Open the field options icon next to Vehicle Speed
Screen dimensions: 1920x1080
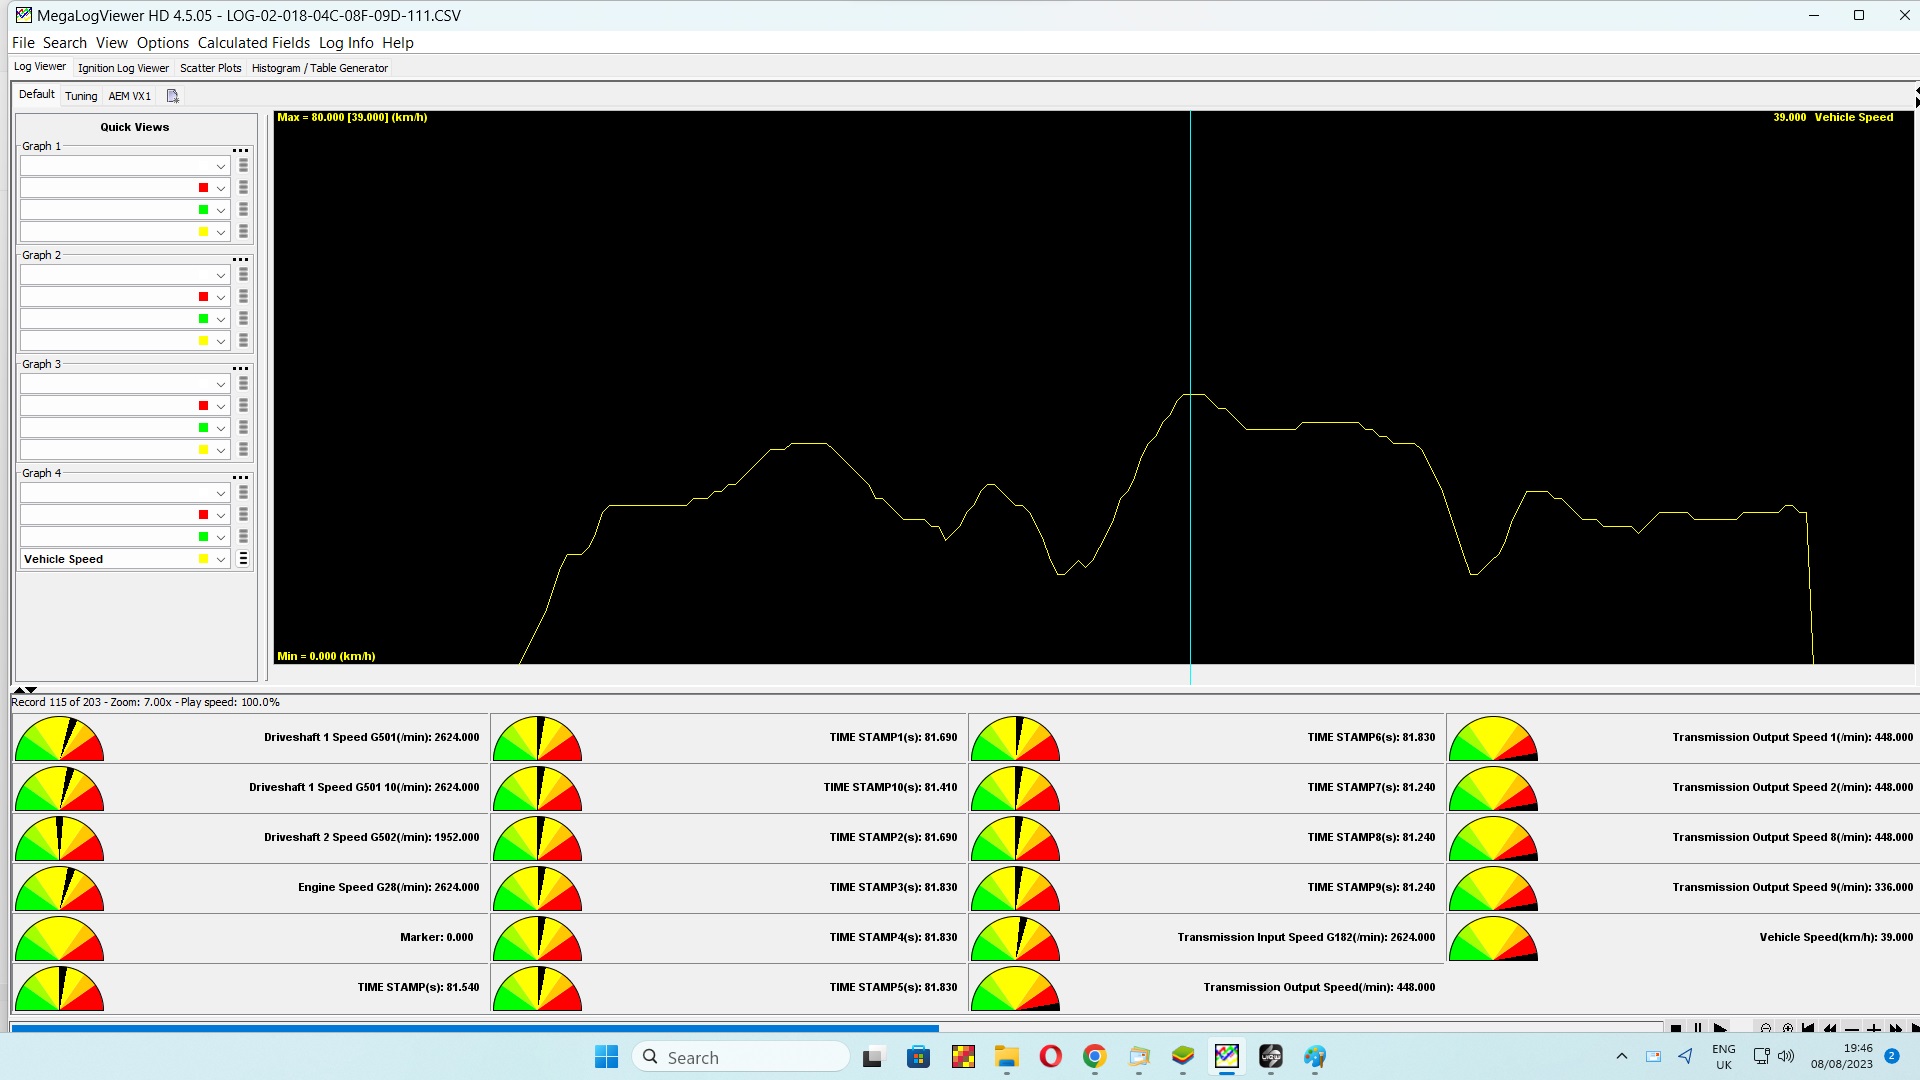(x=243, y=559)
